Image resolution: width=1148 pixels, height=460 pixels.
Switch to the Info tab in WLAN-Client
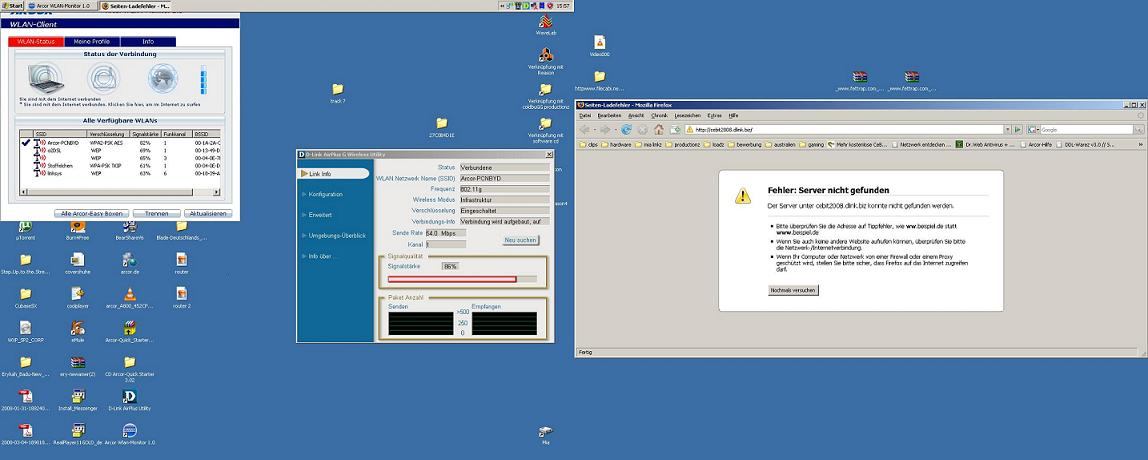148,42
